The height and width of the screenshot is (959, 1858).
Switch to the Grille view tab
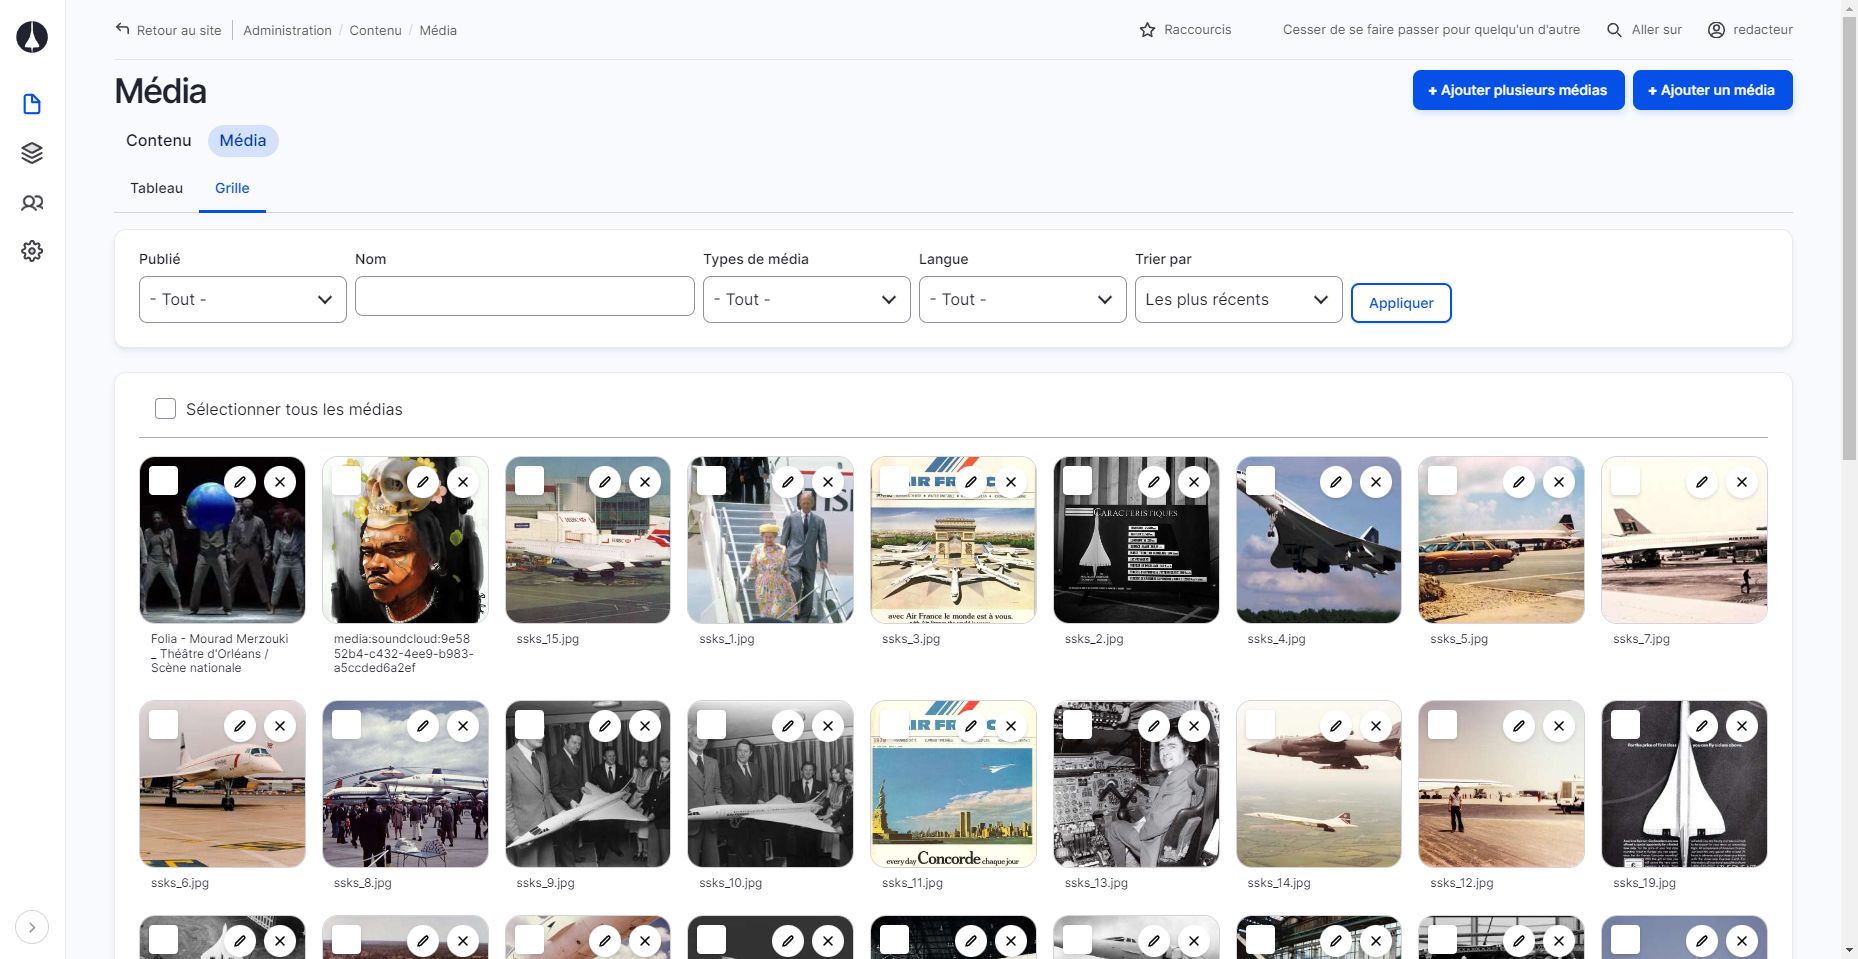pos(232,189)
